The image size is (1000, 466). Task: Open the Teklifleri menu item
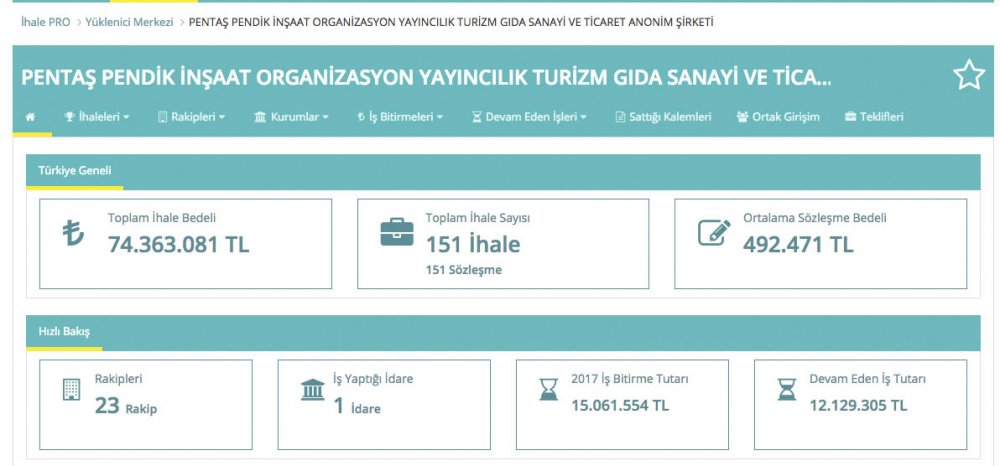(874, 117)
